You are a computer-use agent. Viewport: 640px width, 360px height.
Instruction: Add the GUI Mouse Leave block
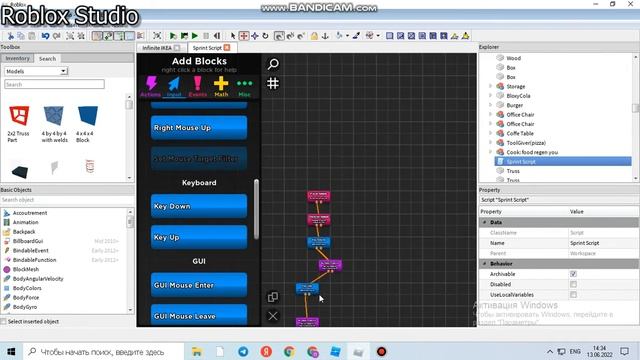coord(199,315)
